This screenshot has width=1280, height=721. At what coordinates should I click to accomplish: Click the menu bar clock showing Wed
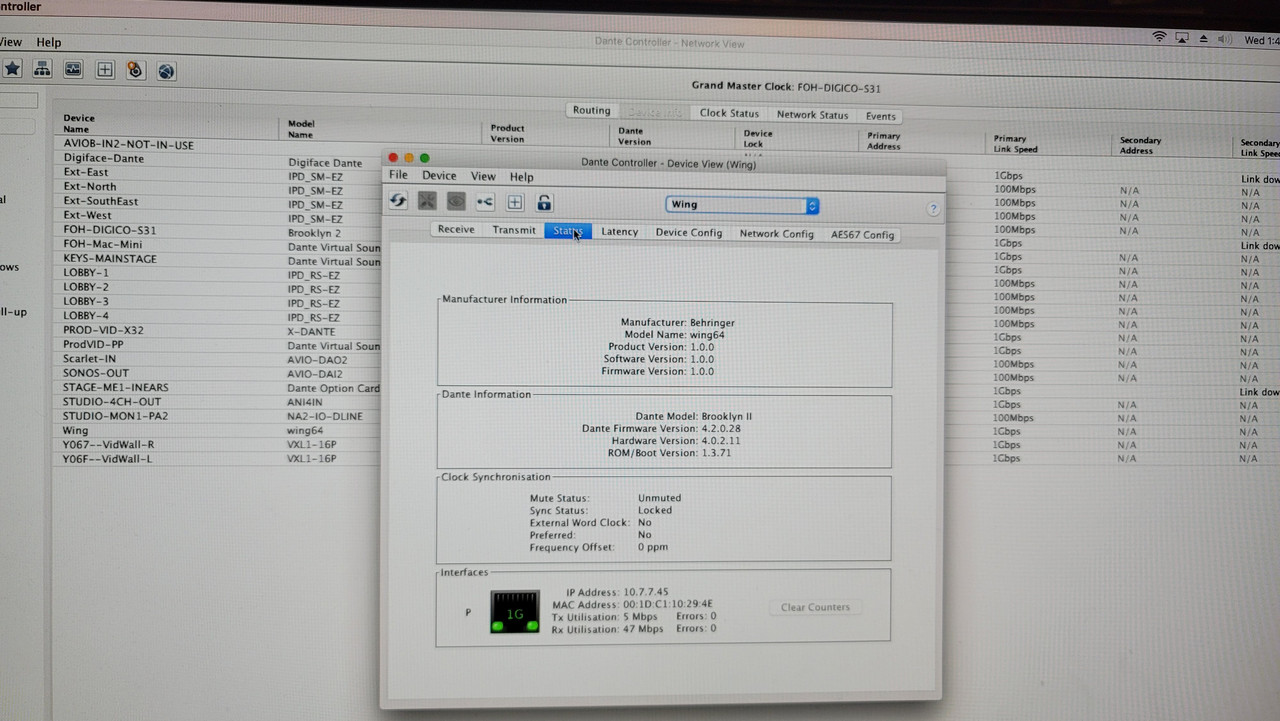(1261, 41)
